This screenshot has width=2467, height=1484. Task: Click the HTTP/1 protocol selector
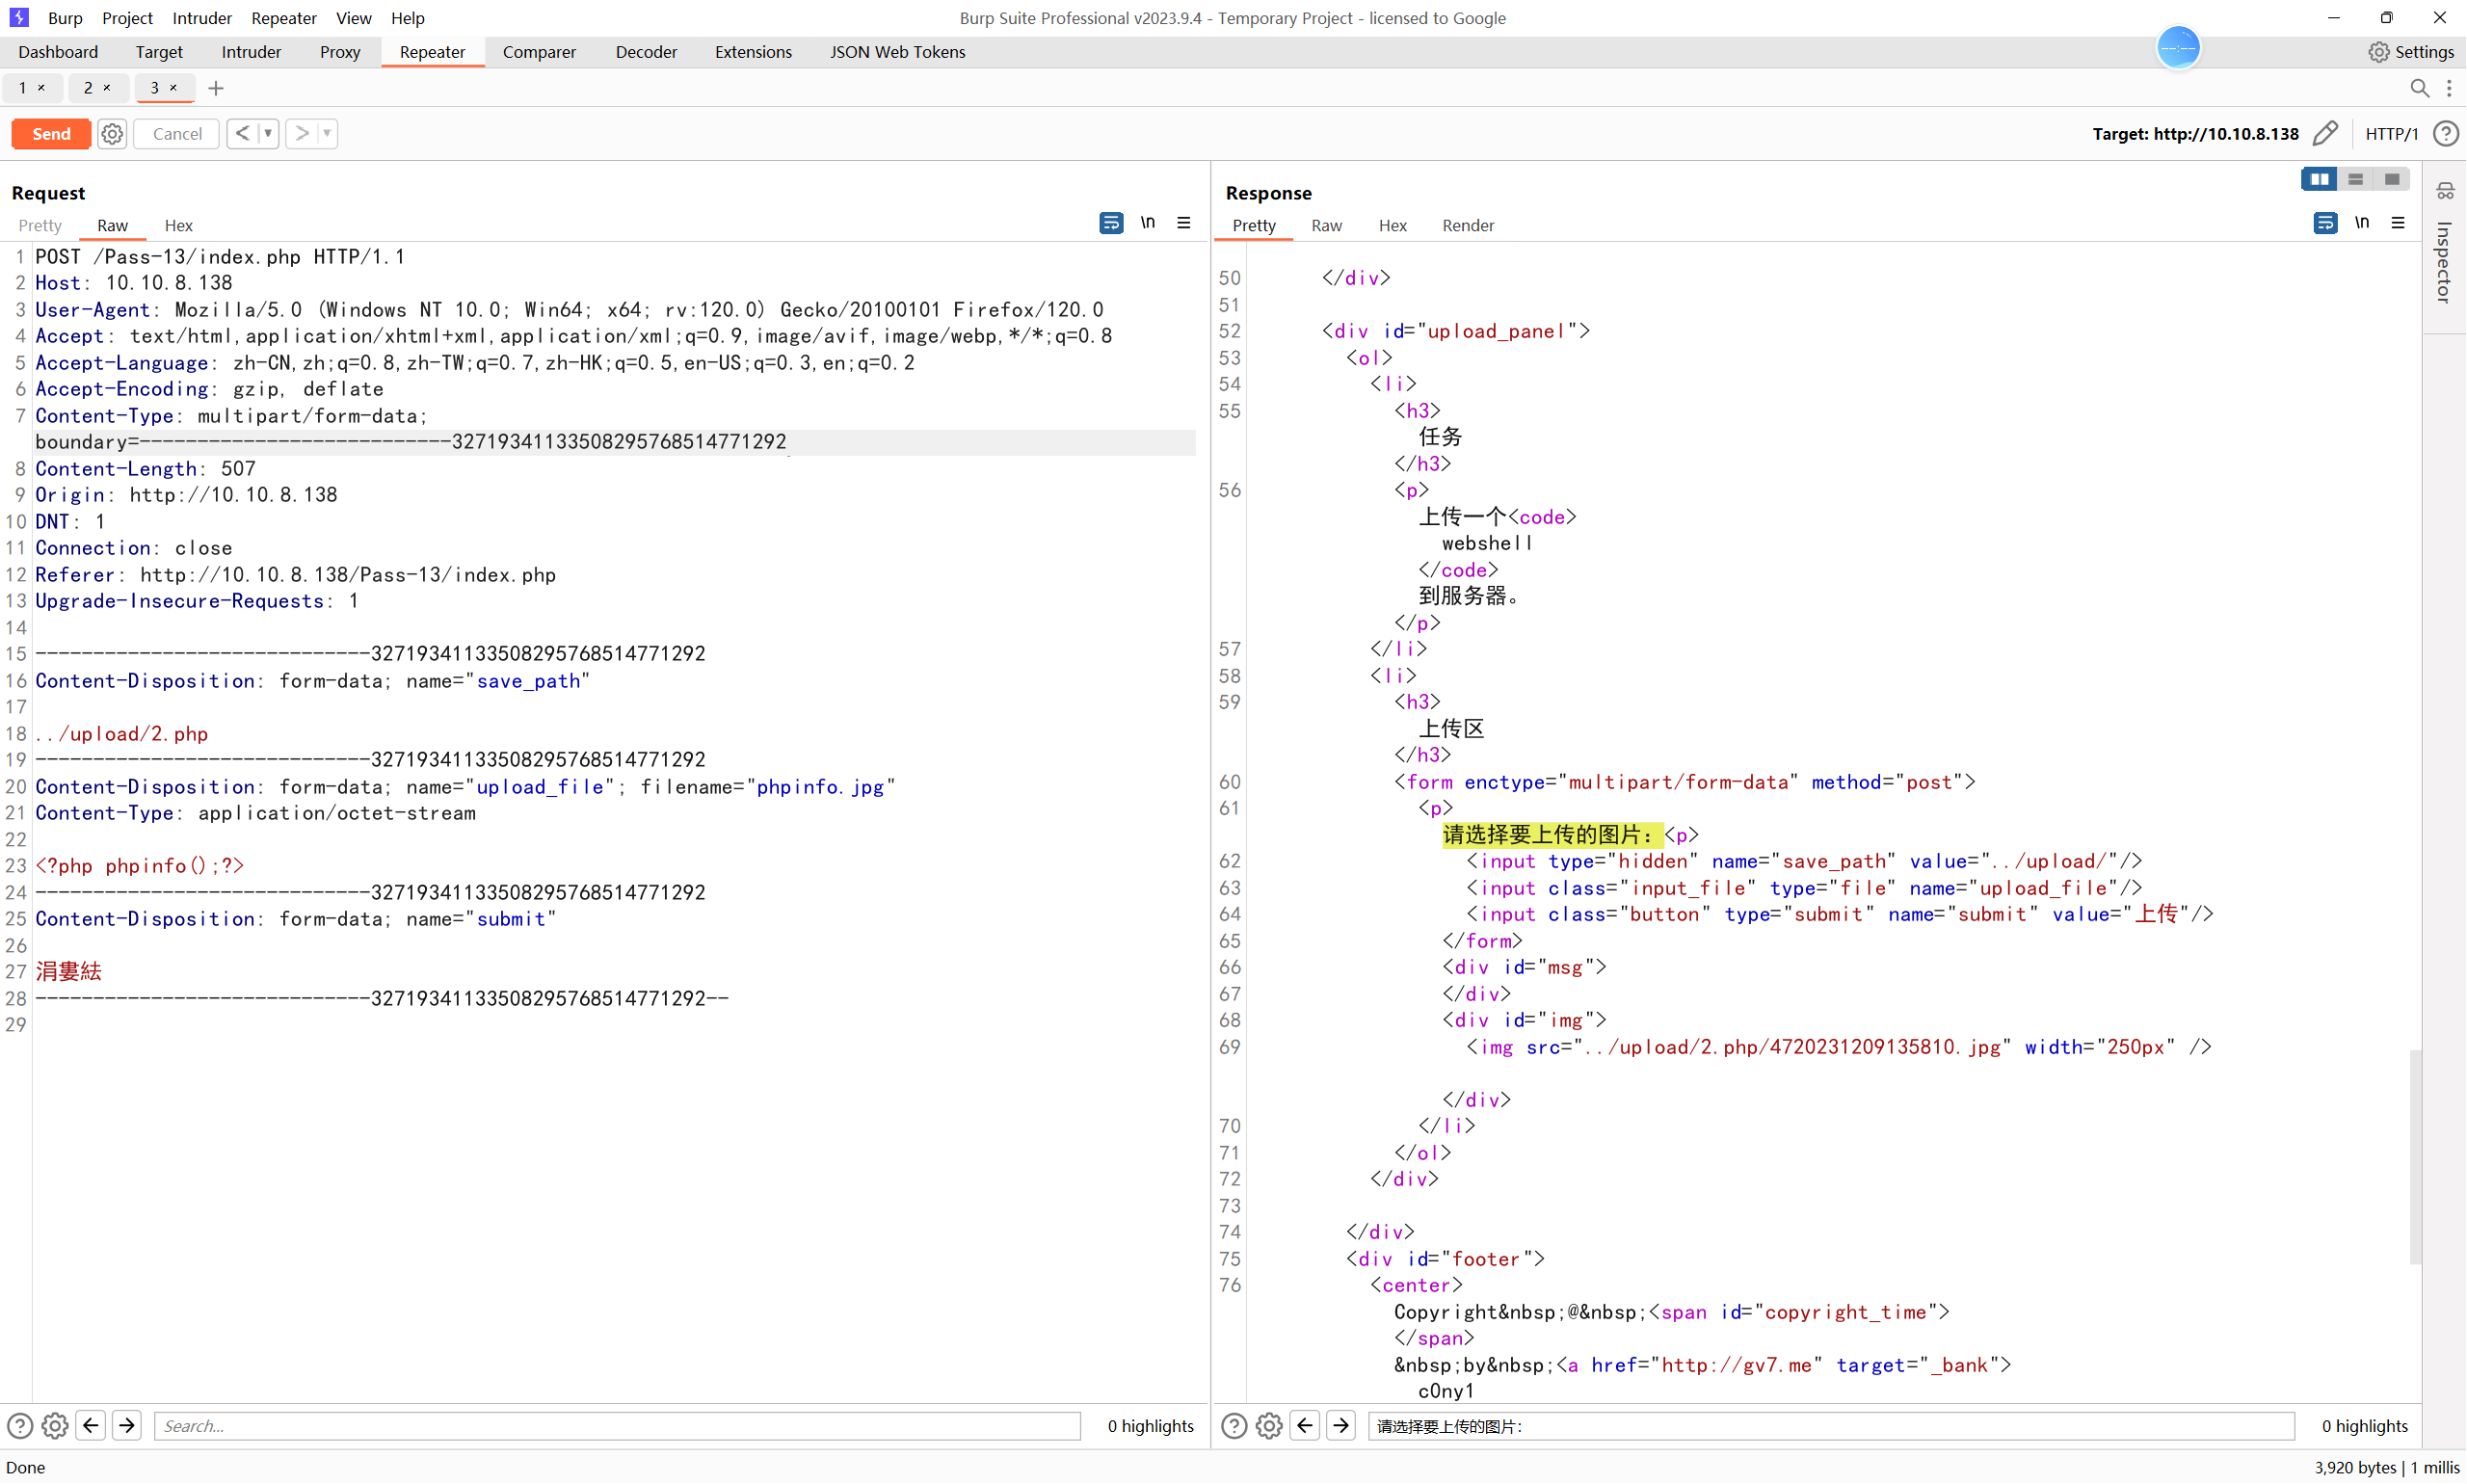[x=2391, y=134]
